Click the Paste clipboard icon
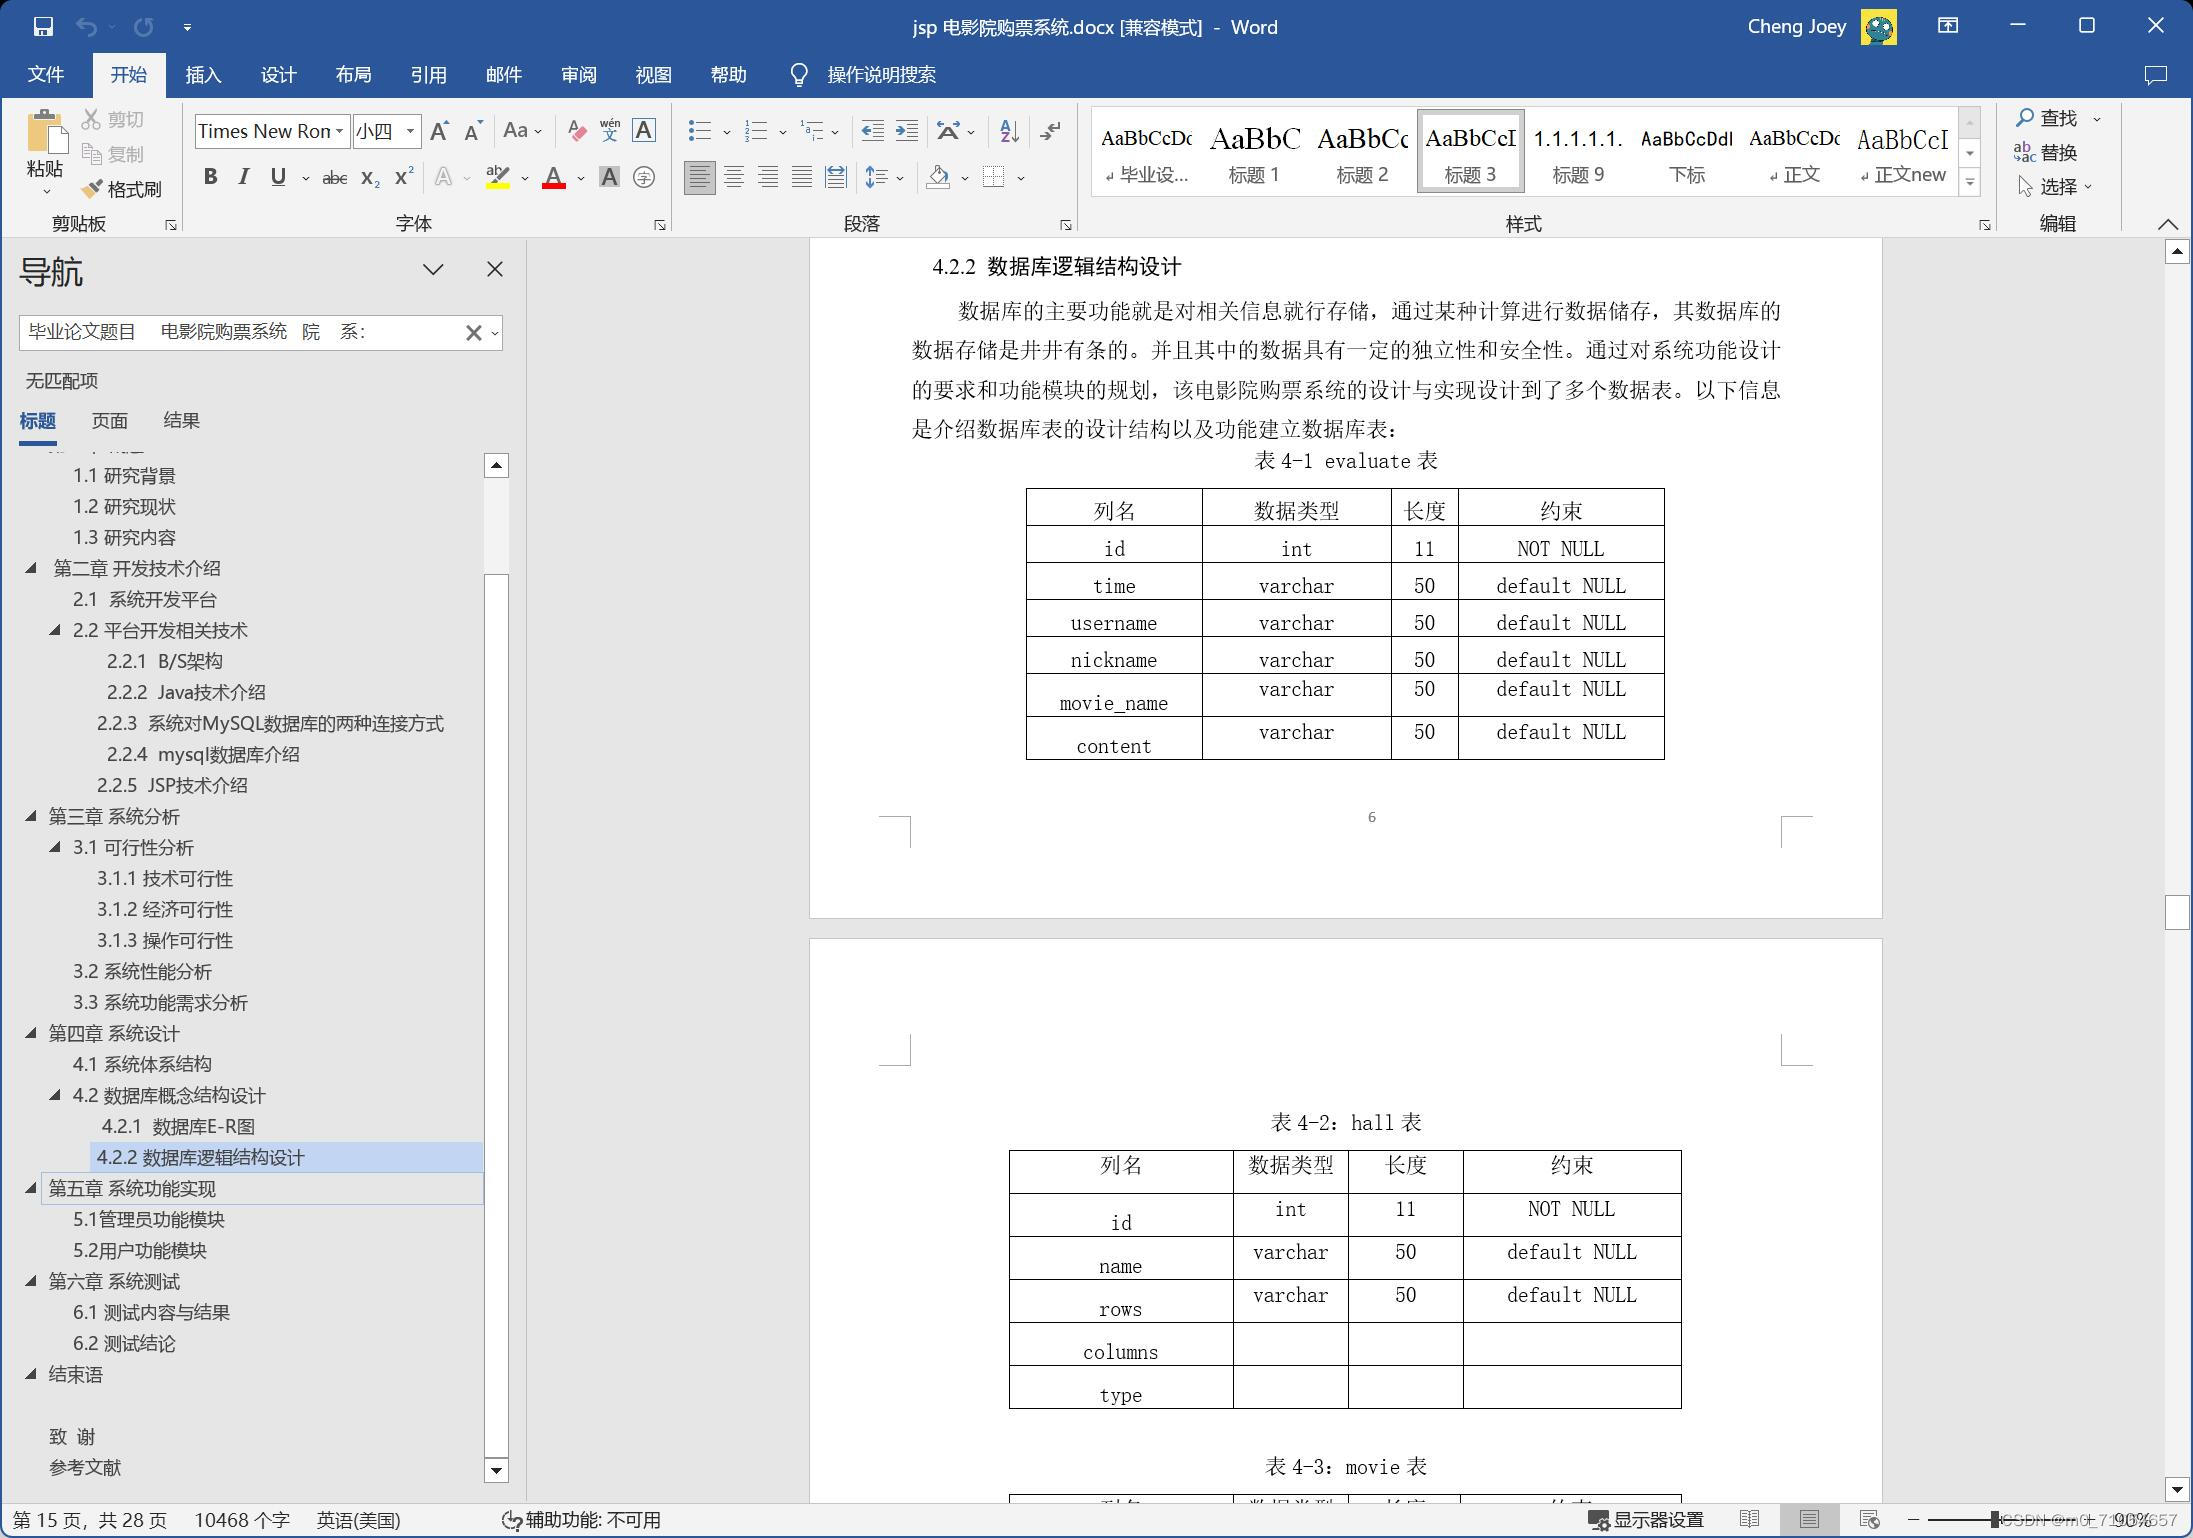 (x=45, y=133)
